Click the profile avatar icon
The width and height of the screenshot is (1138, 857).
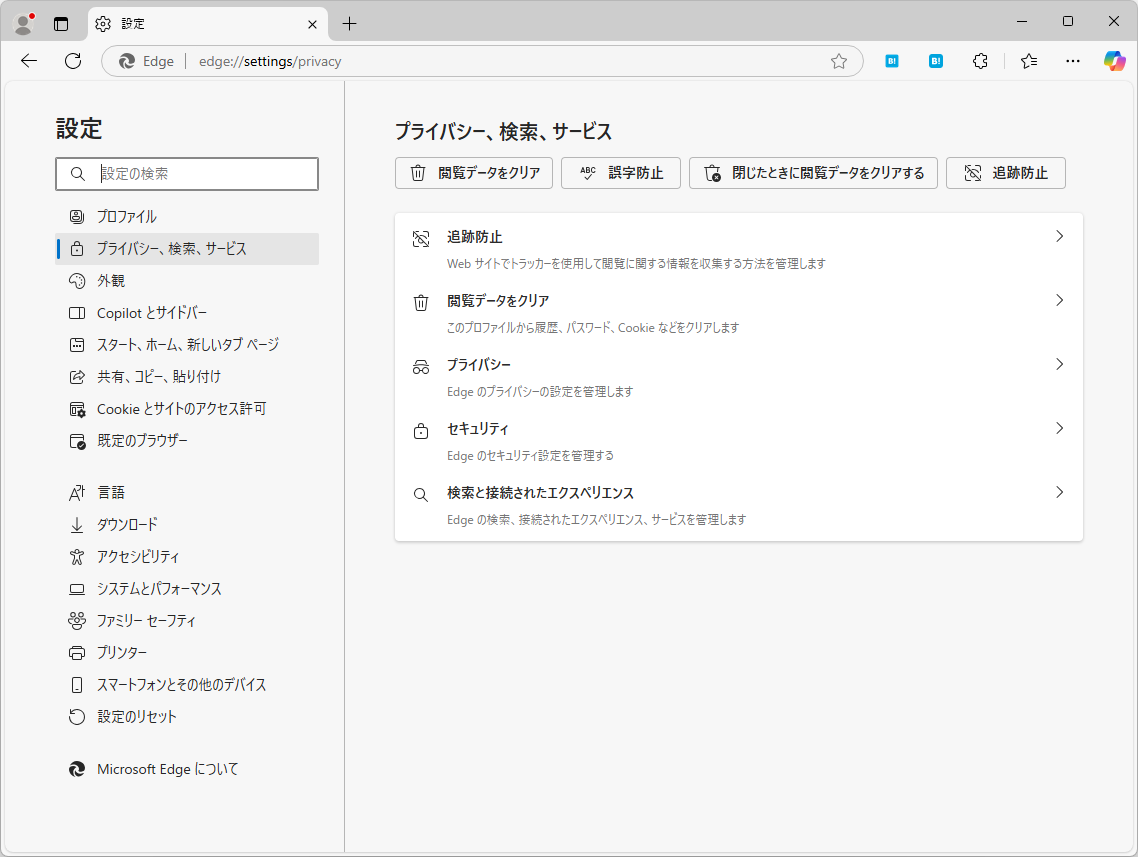(22, 22)
